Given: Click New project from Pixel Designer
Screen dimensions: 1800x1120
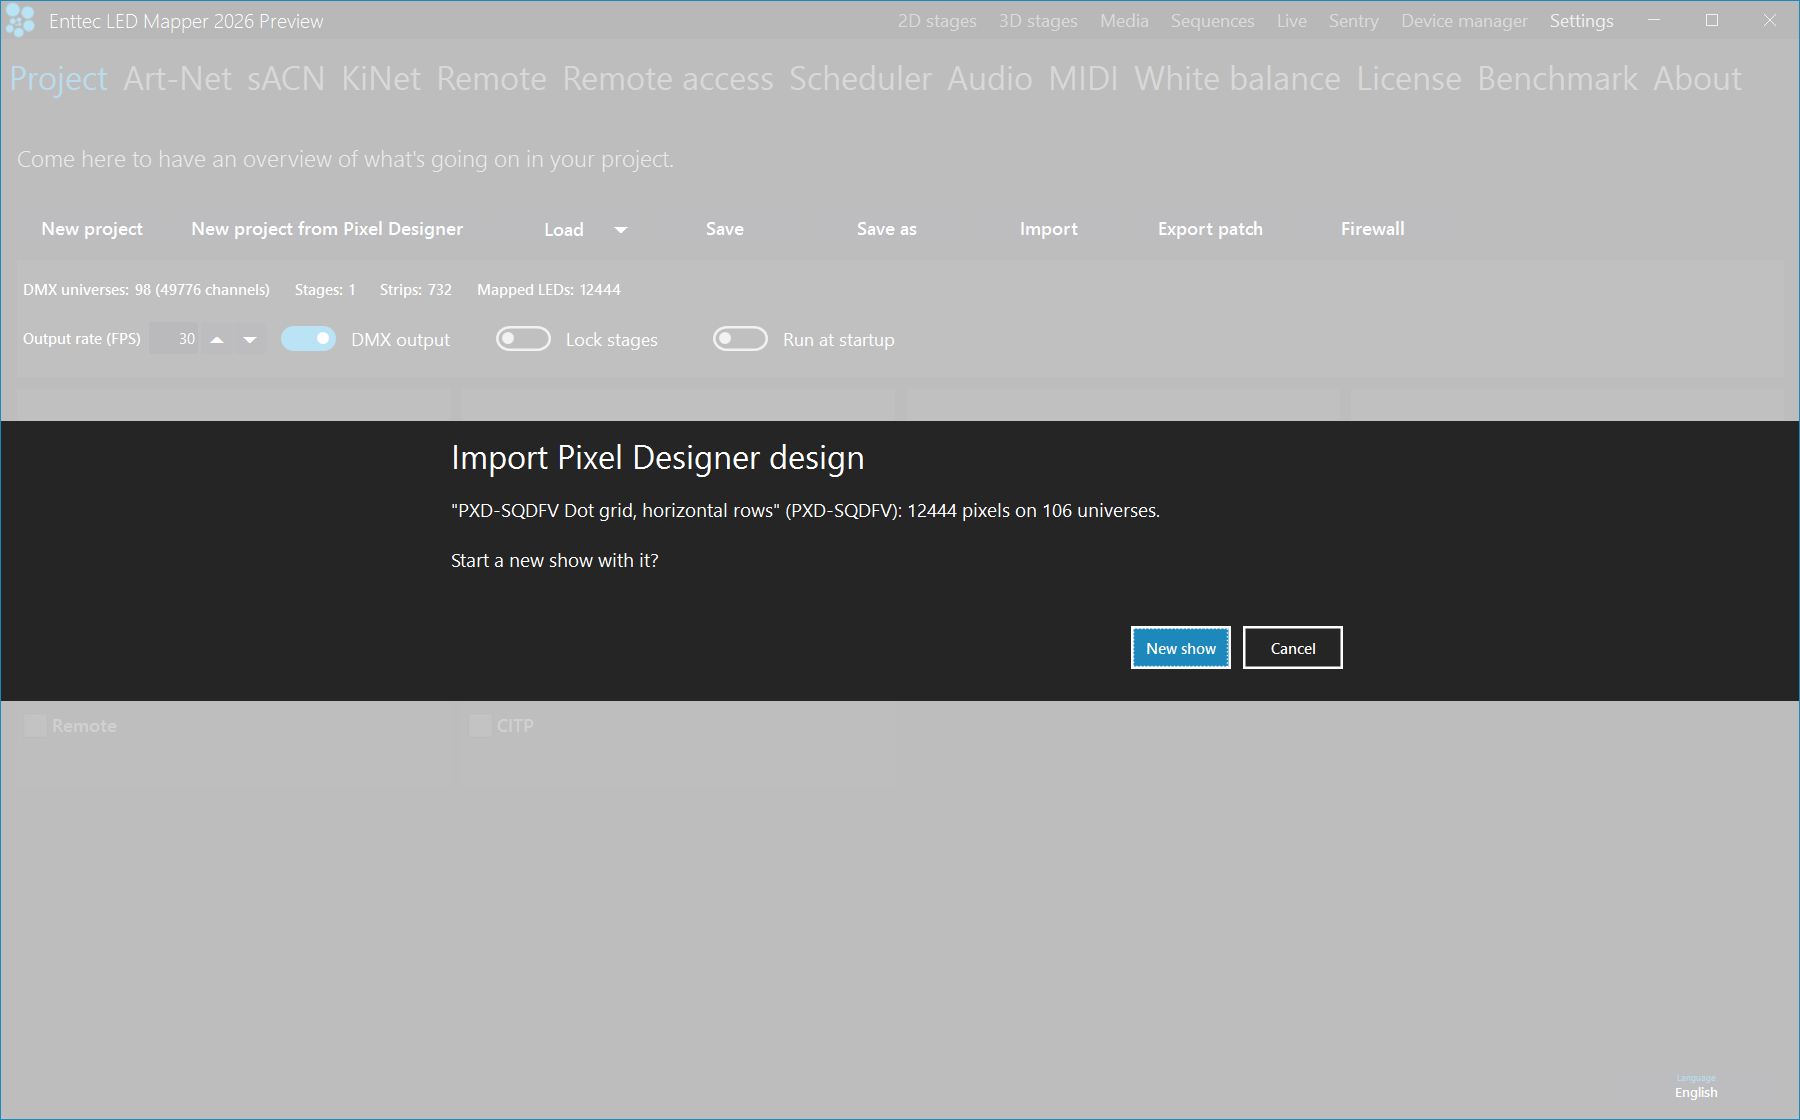Looking at the screenshot, I should tap(327, 229).
